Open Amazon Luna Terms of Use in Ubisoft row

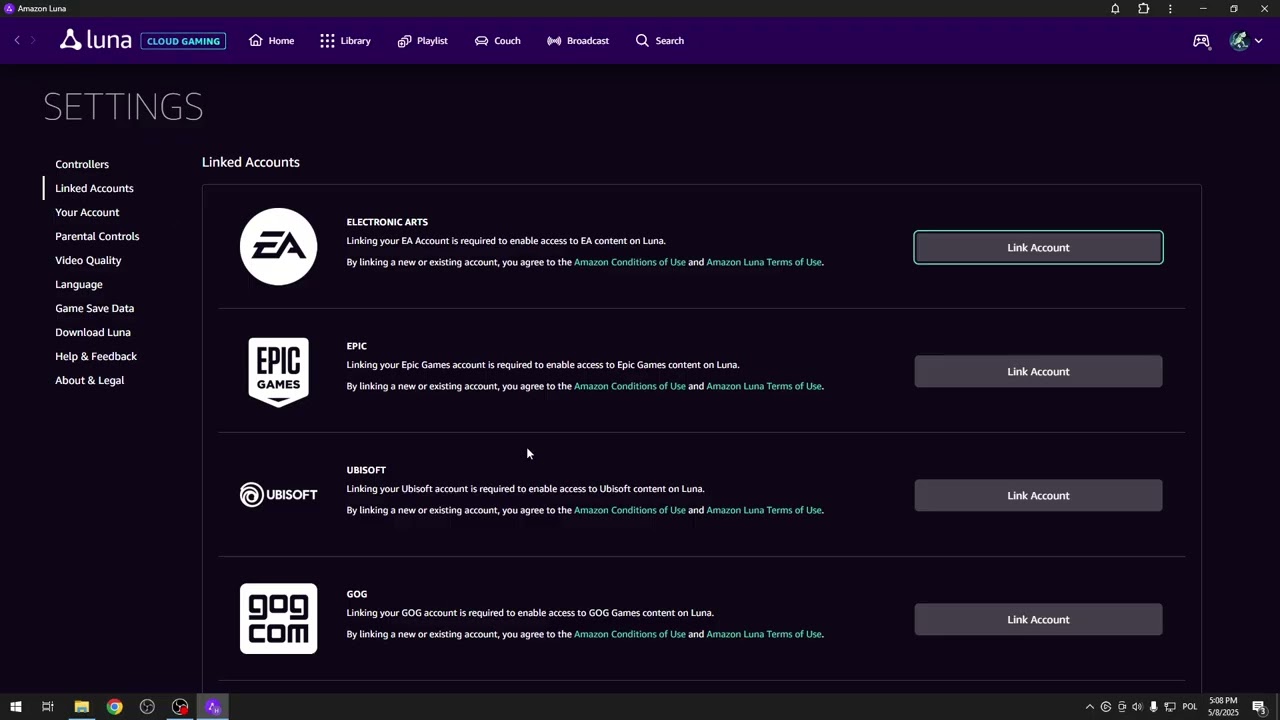764,510
